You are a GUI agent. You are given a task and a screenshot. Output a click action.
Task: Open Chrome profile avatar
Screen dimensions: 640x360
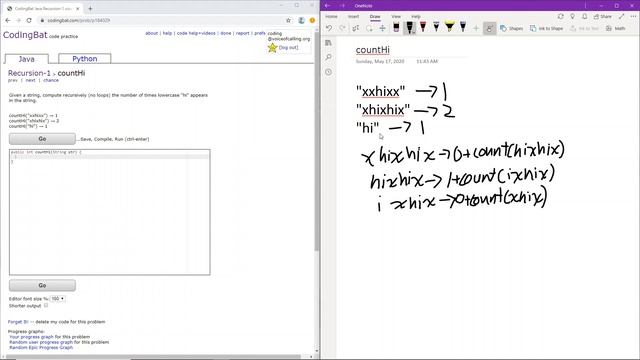[302, 20]
